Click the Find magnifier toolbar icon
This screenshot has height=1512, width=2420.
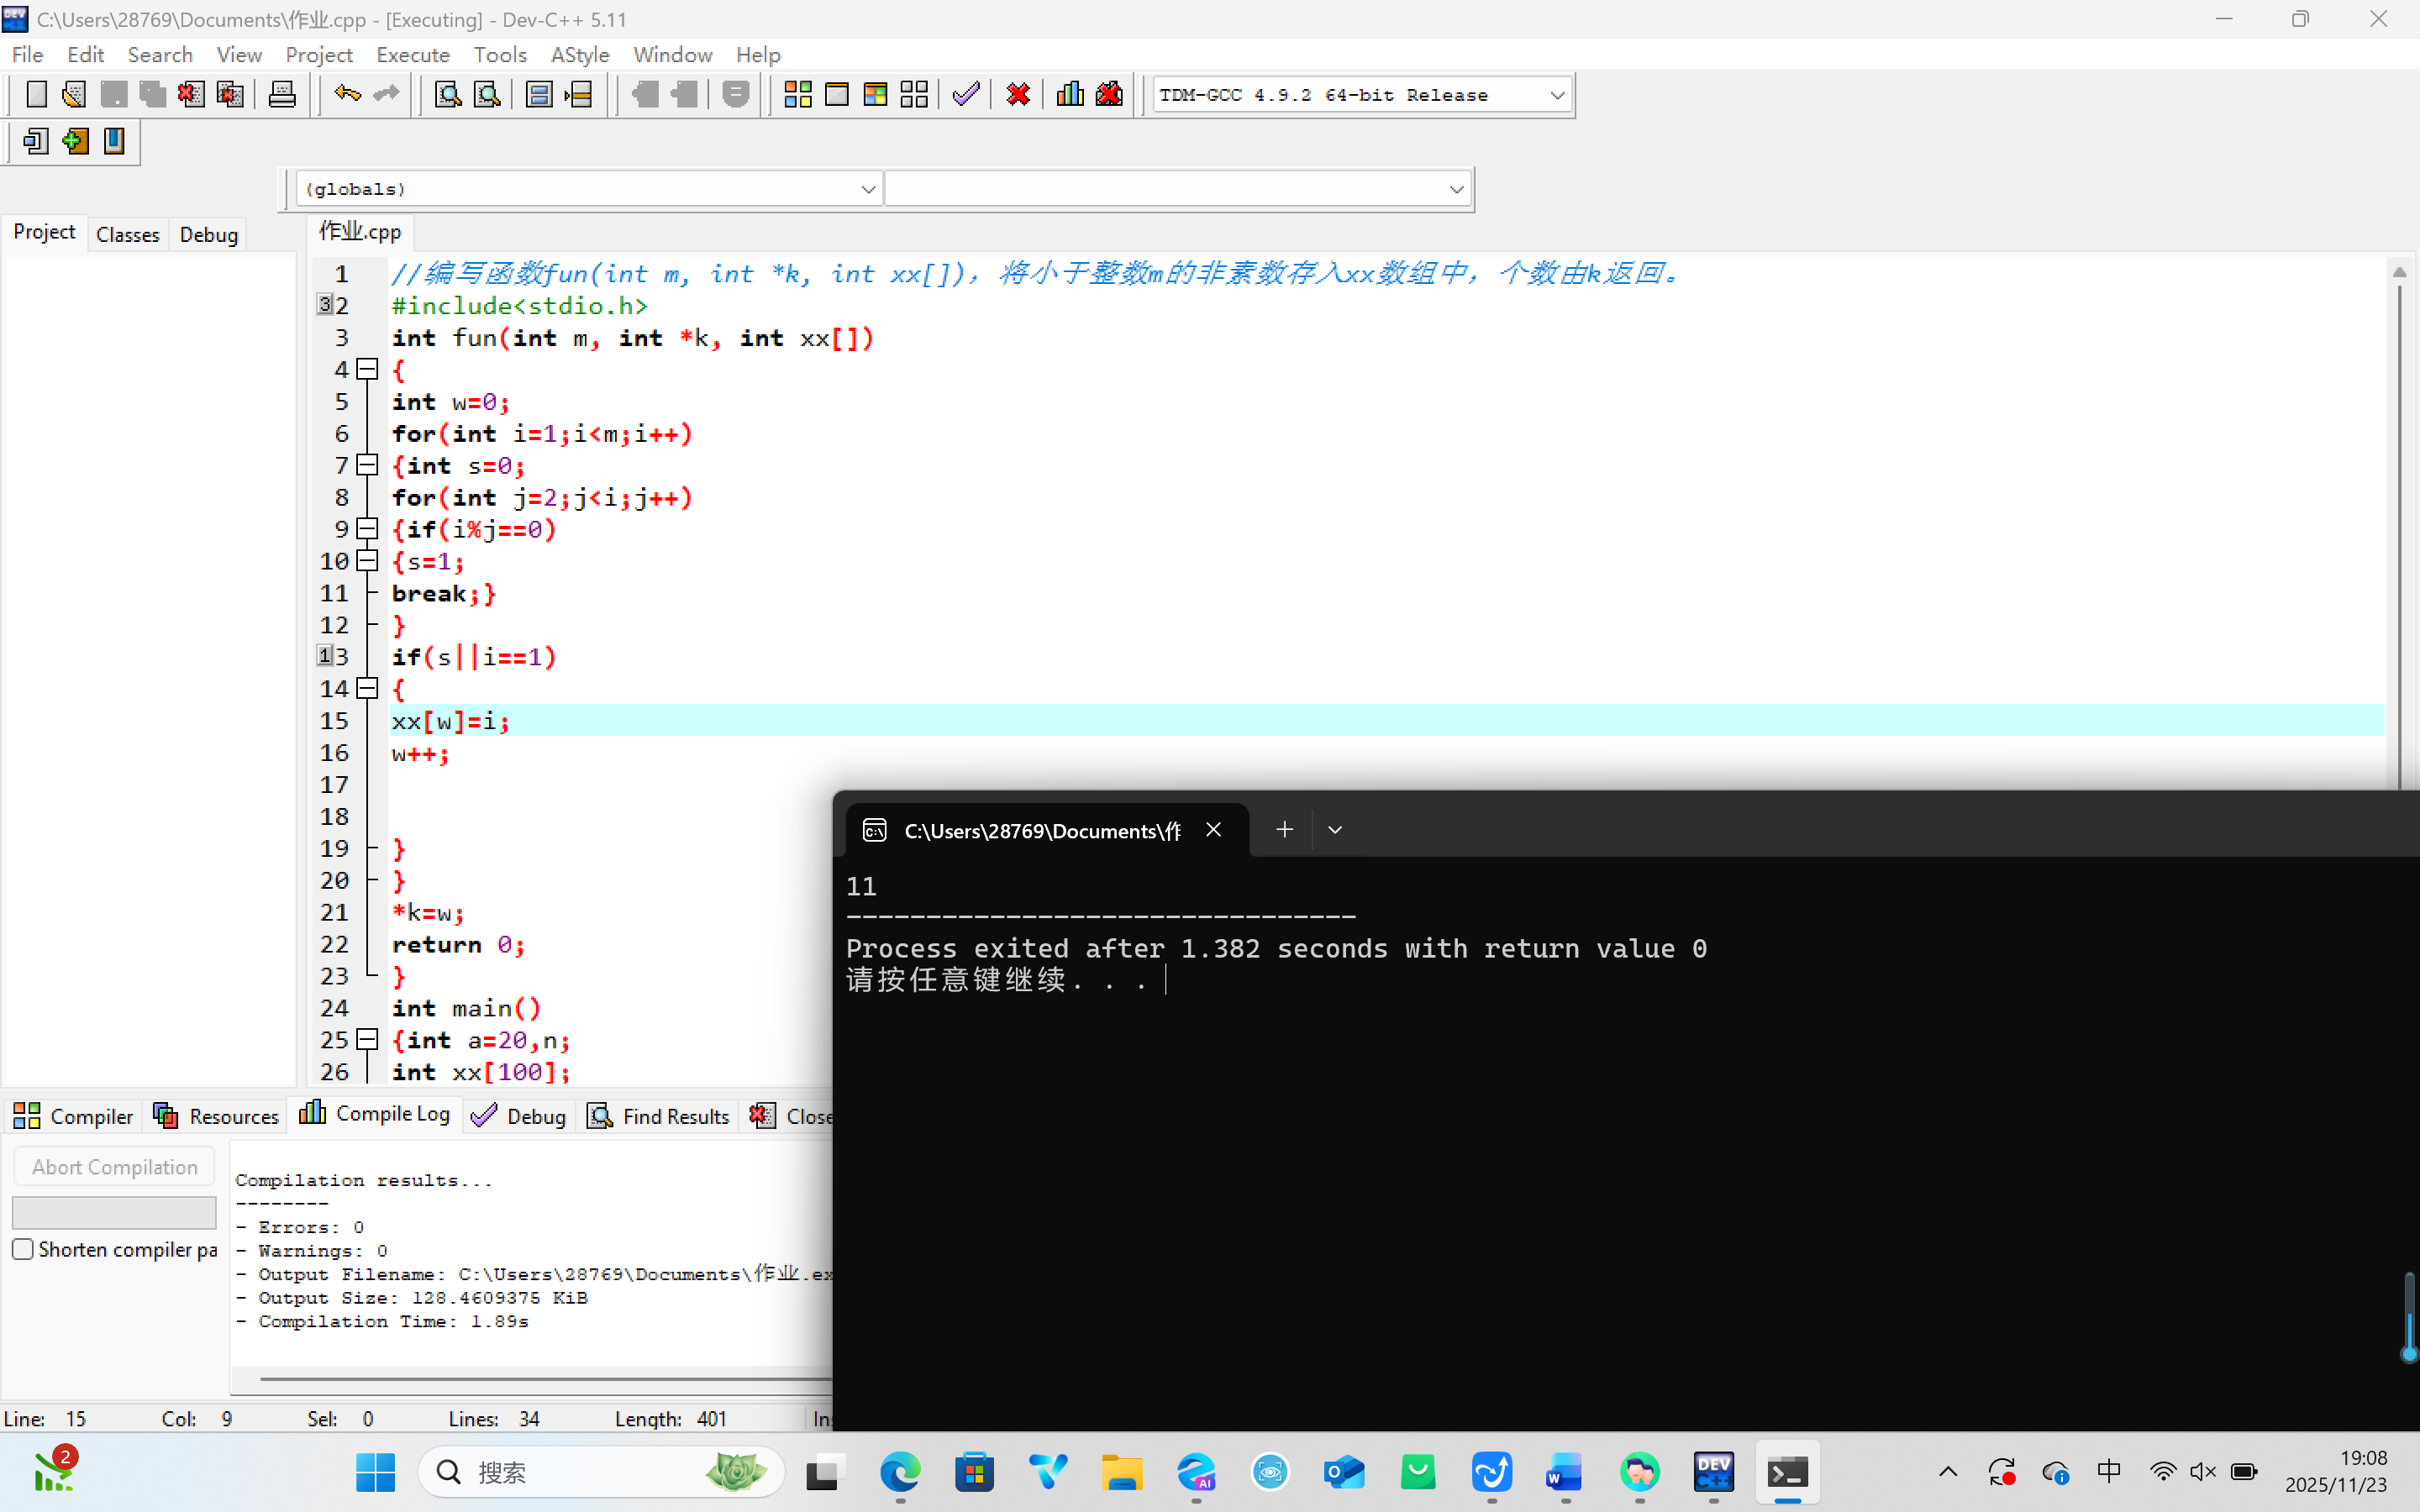447,95
